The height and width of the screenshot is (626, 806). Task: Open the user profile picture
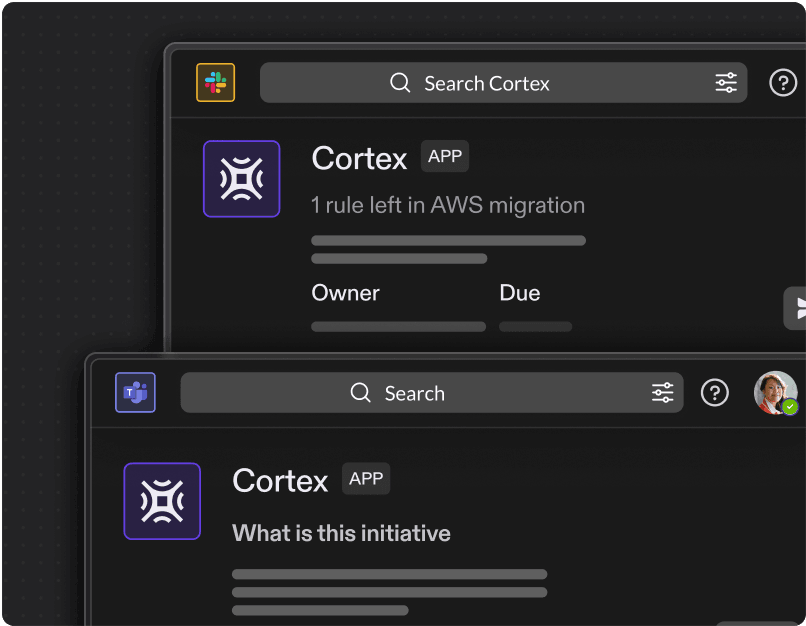point(773,390)
